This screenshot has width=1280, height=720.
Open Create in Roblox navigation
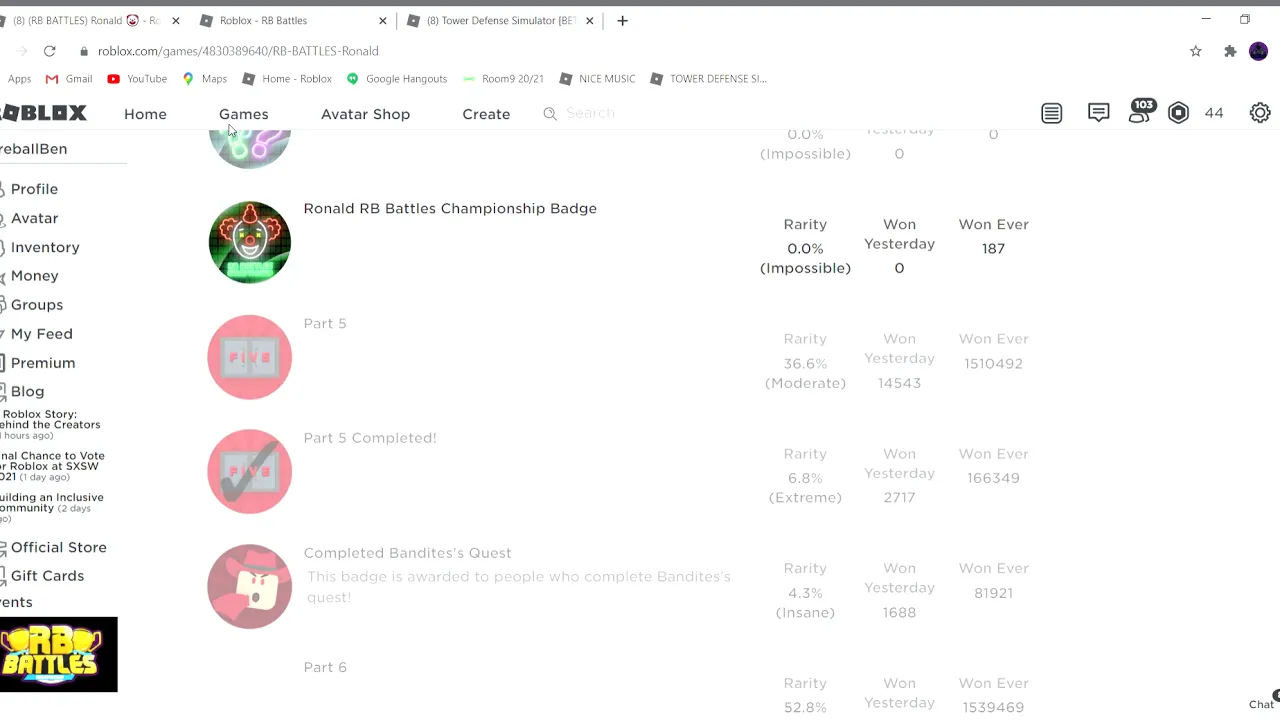(x=486, y=114)
